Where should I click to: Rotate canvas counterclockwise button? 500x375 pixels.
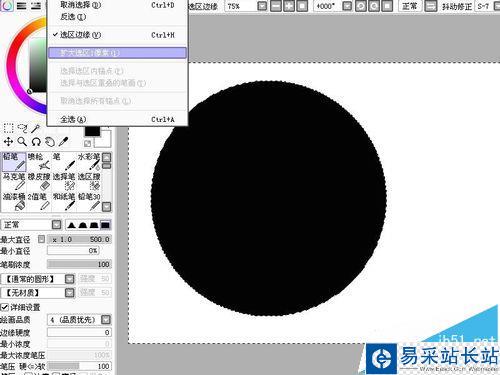361,6
